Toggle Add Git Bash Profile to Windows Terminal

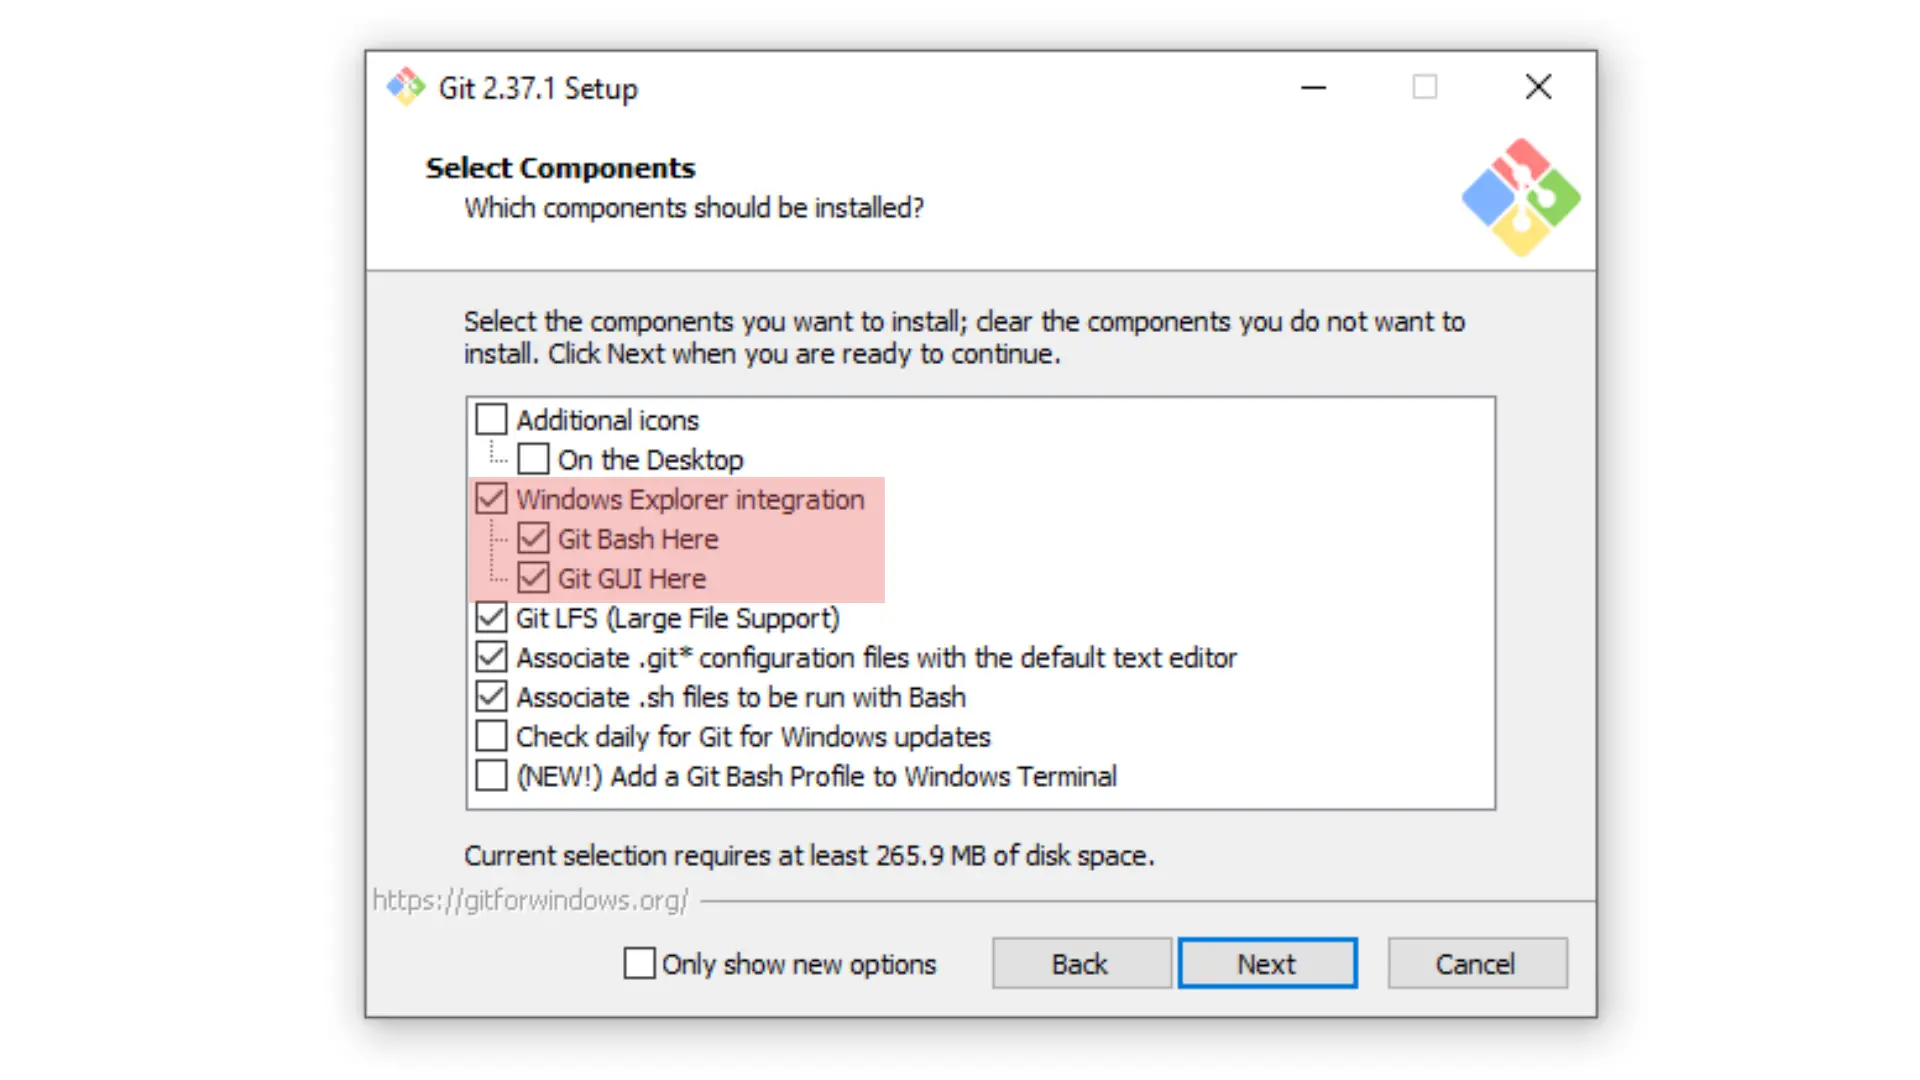pyautogui.click(x=492, y=777)
